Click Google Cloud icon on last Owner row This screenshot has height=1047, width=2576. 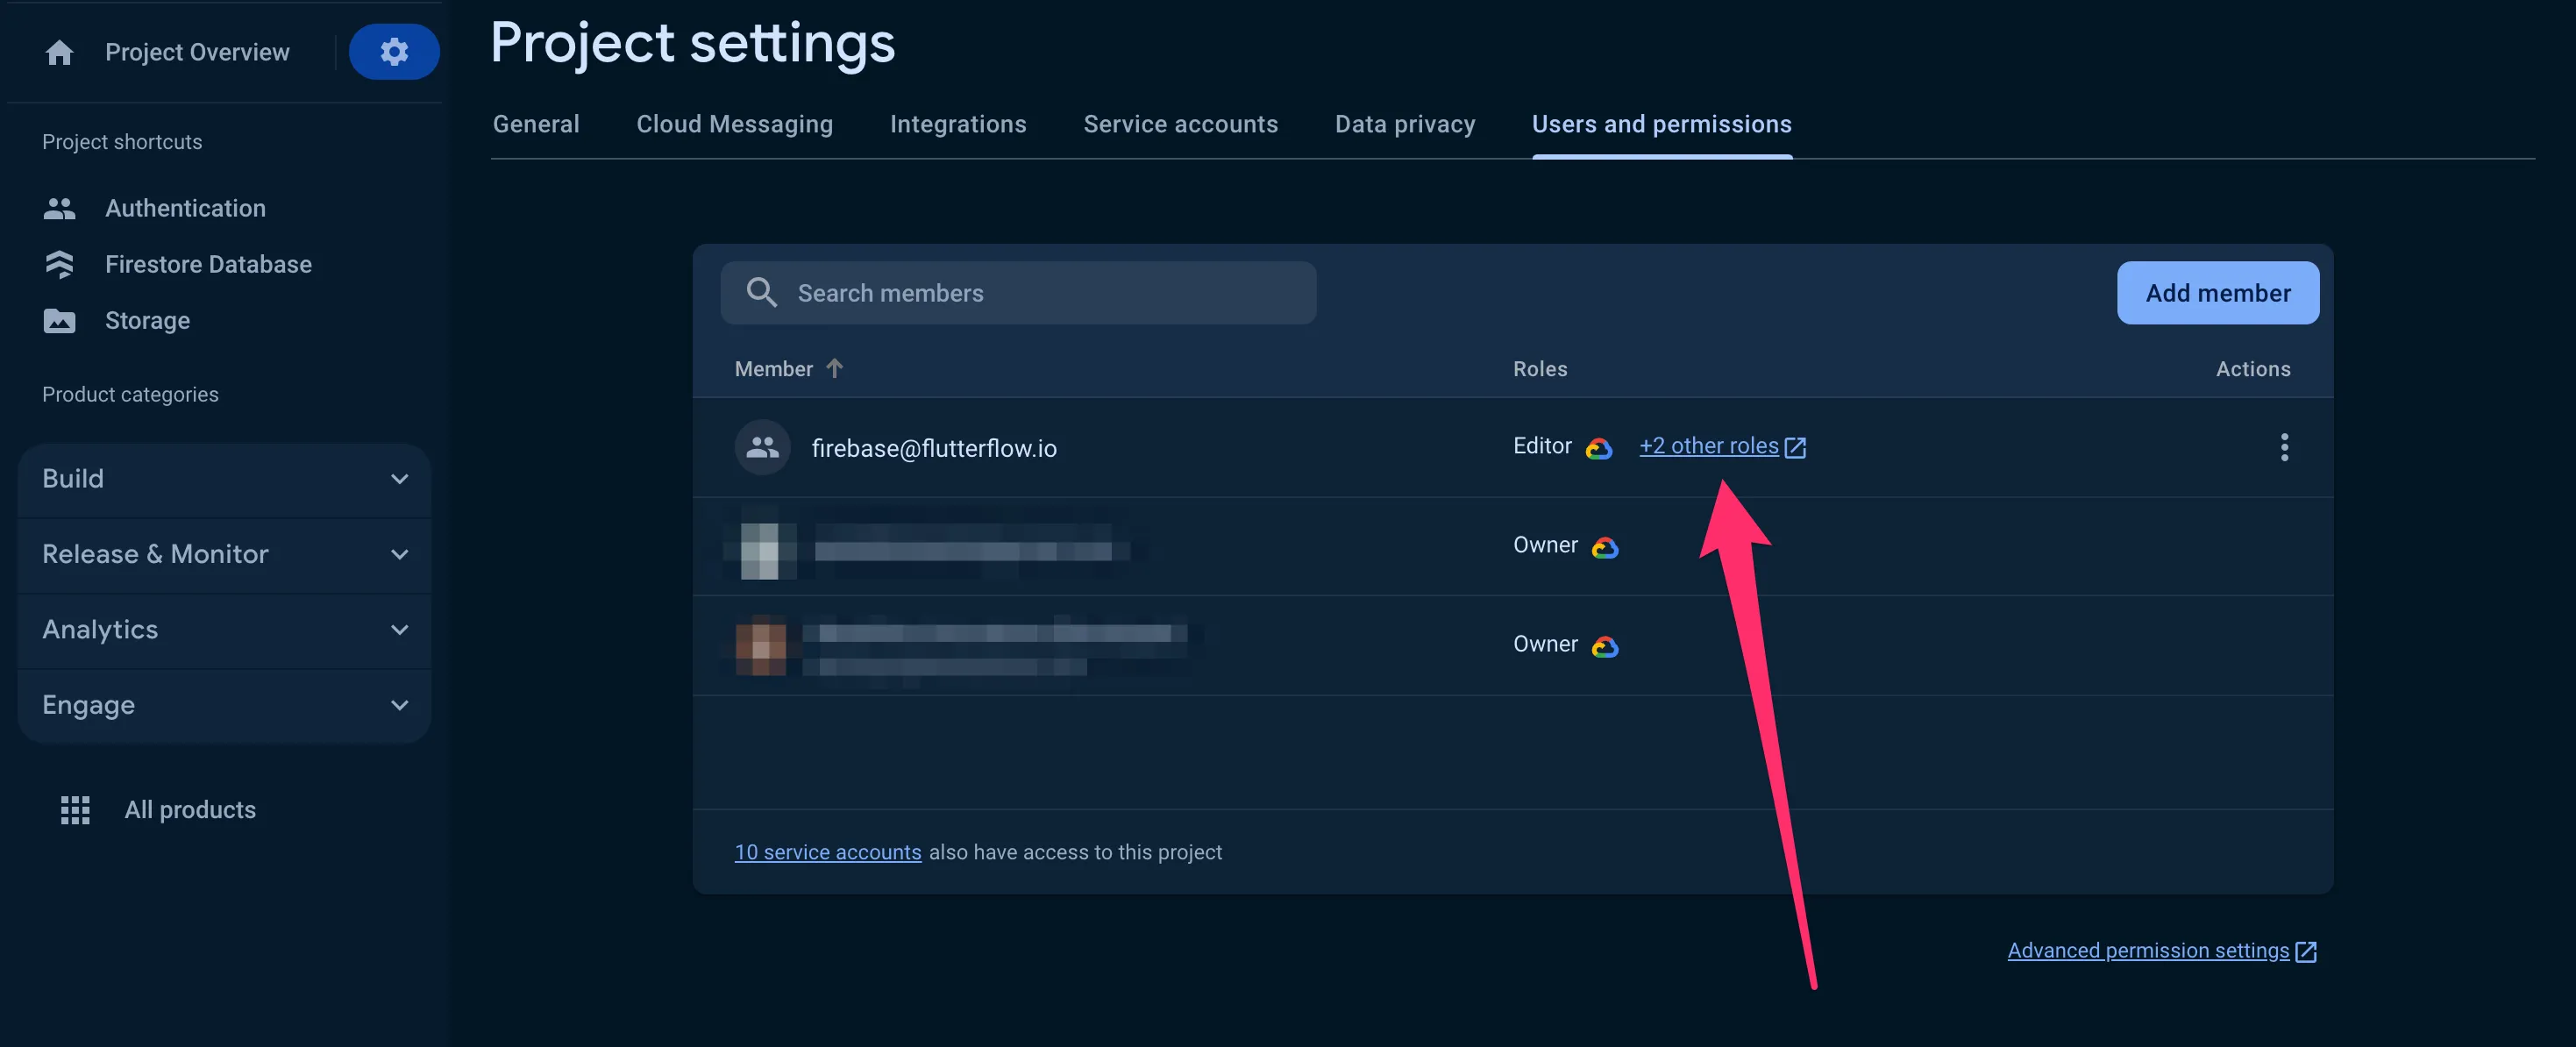pos(1605,646)
